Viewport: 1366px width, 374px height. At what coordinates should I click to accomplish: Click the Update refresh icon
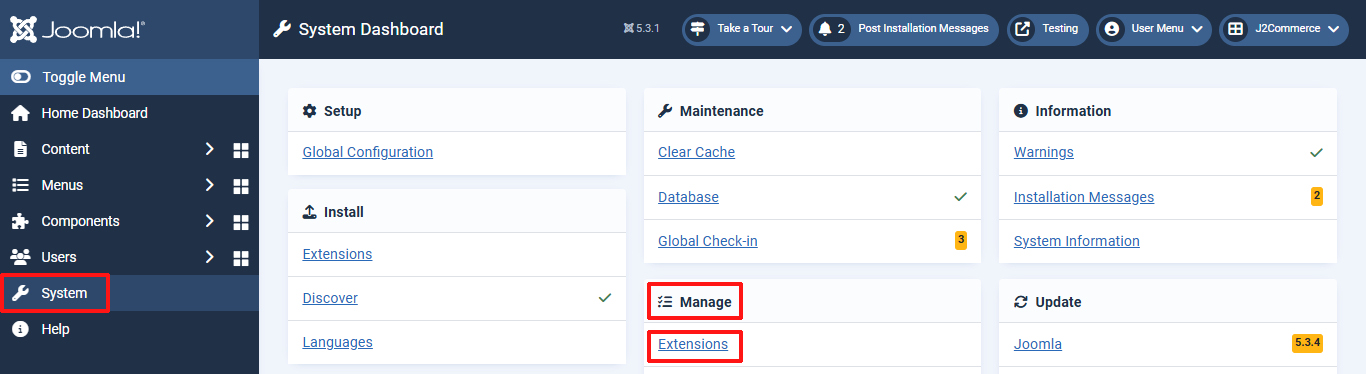[1021, 302]
